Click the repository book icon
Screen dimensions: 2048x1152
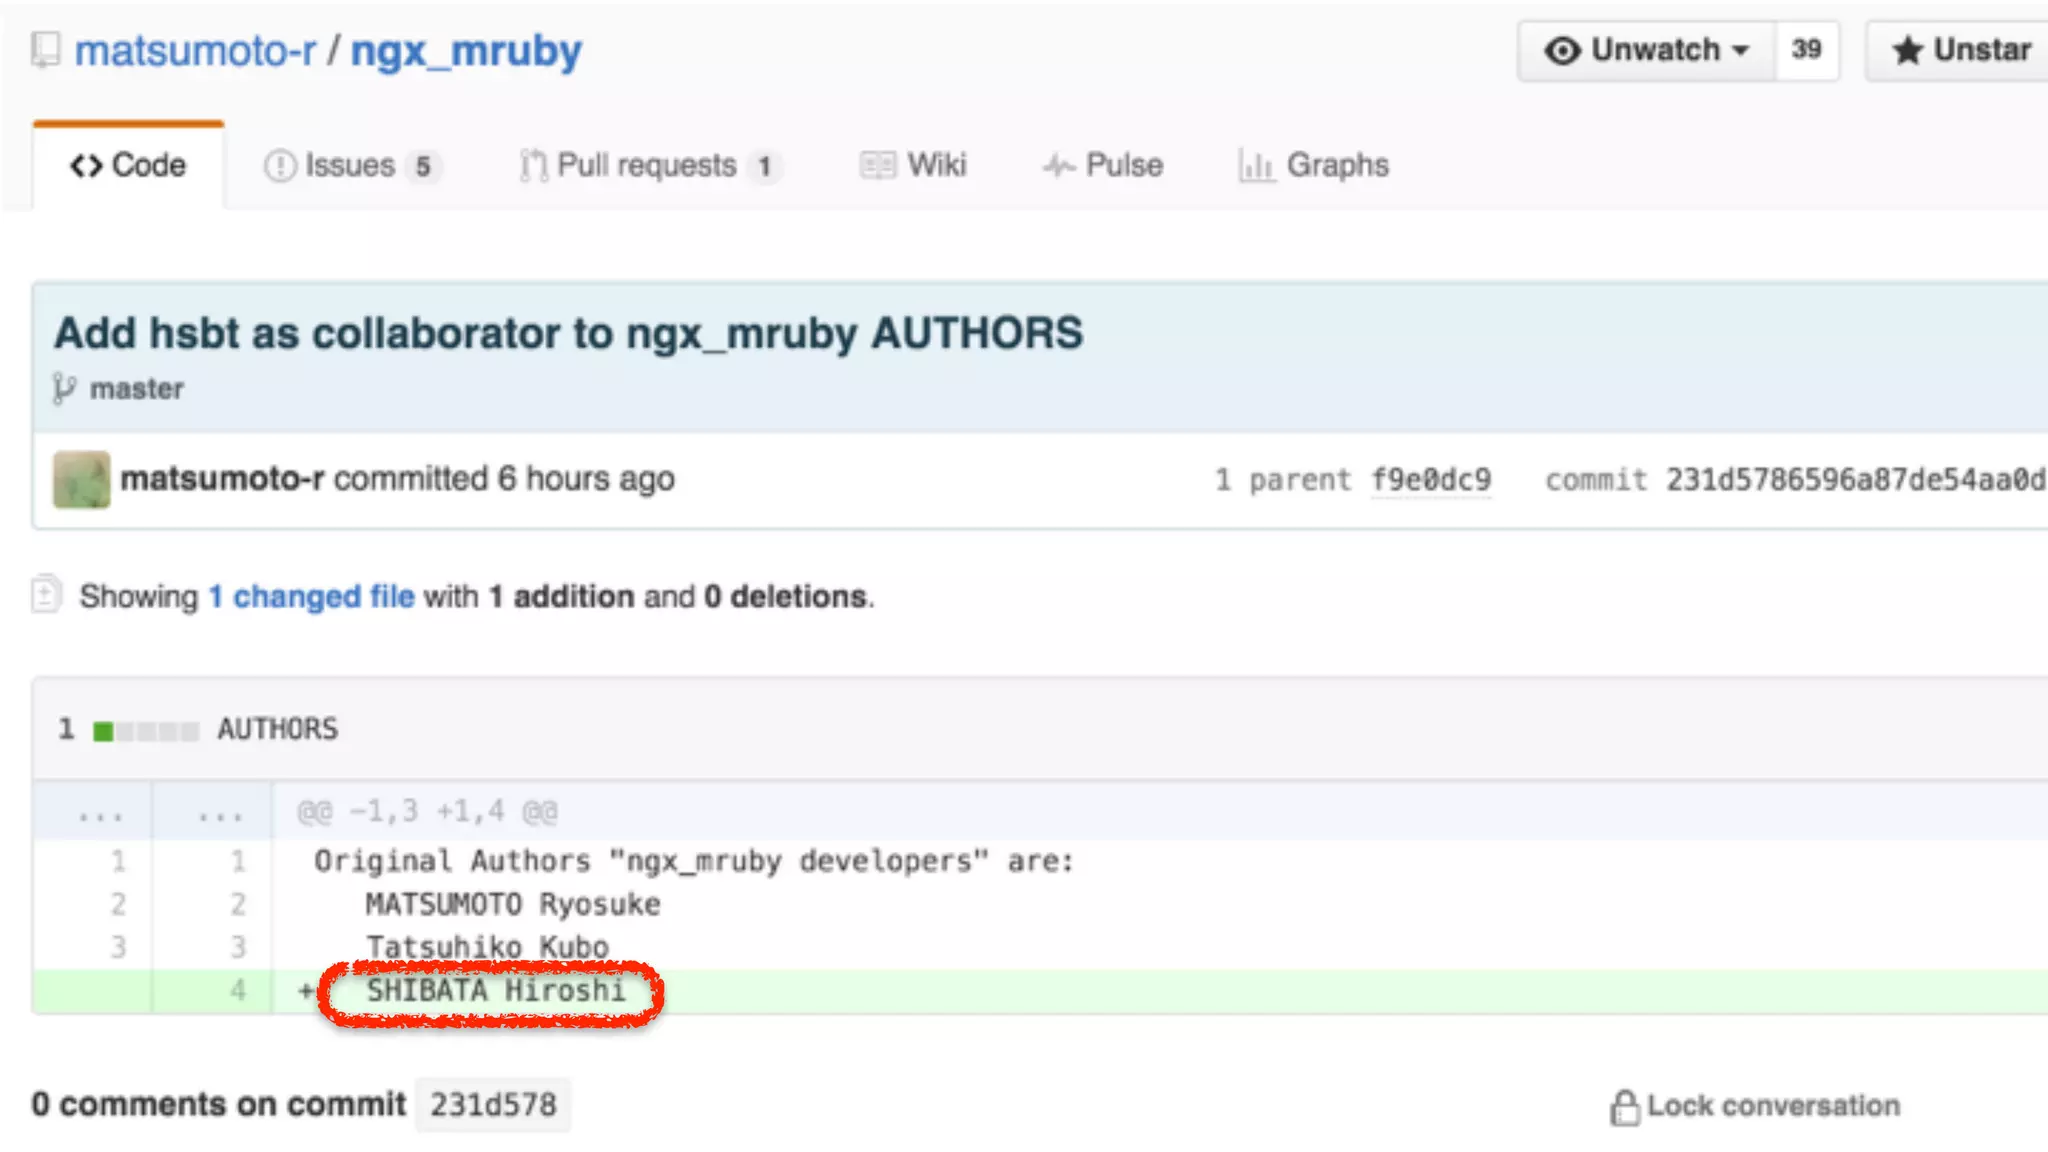[x=45, y=50]
